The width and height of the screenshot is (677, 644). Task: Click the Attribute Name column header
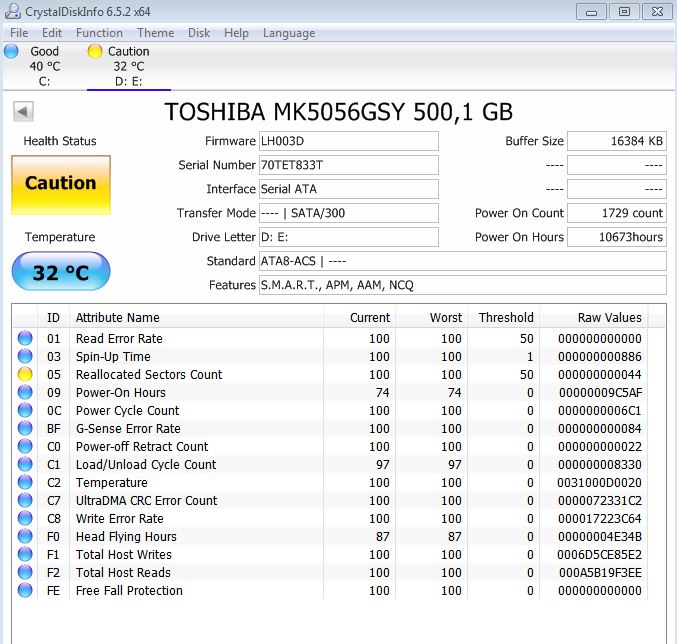click(196, 318)
